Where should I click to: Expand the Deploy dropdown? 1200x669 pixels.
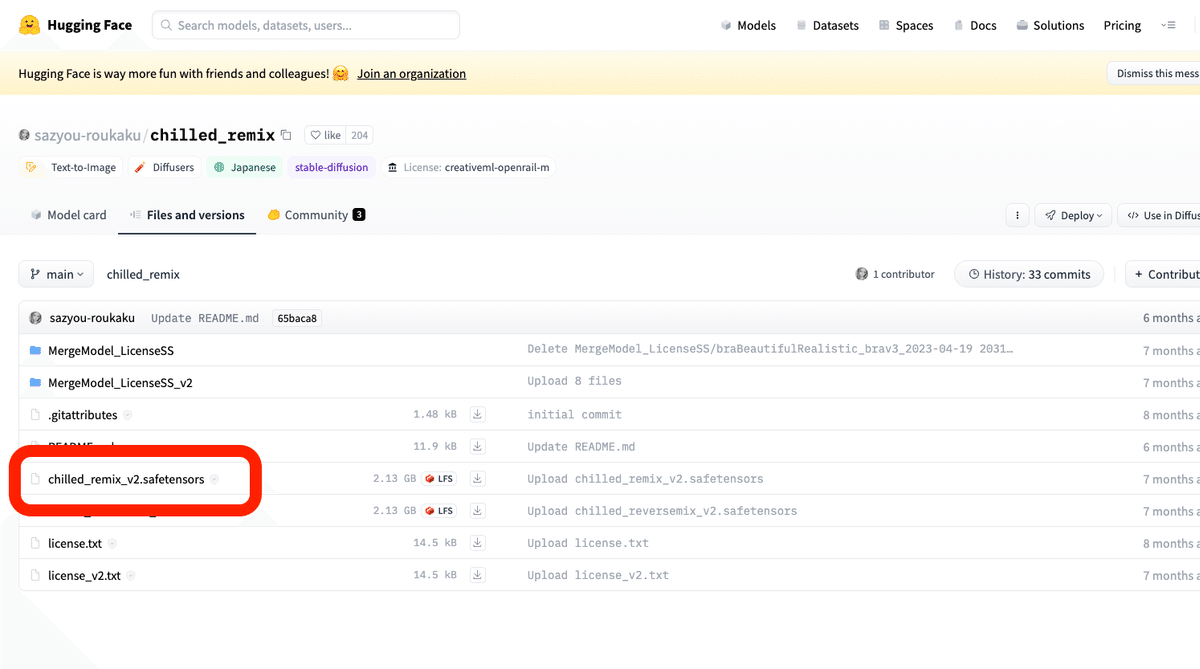click(x=1074, y=215)
